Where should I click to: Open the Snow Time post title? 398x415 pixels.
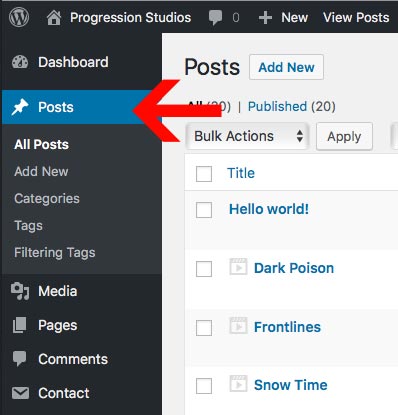pos(291,385)
